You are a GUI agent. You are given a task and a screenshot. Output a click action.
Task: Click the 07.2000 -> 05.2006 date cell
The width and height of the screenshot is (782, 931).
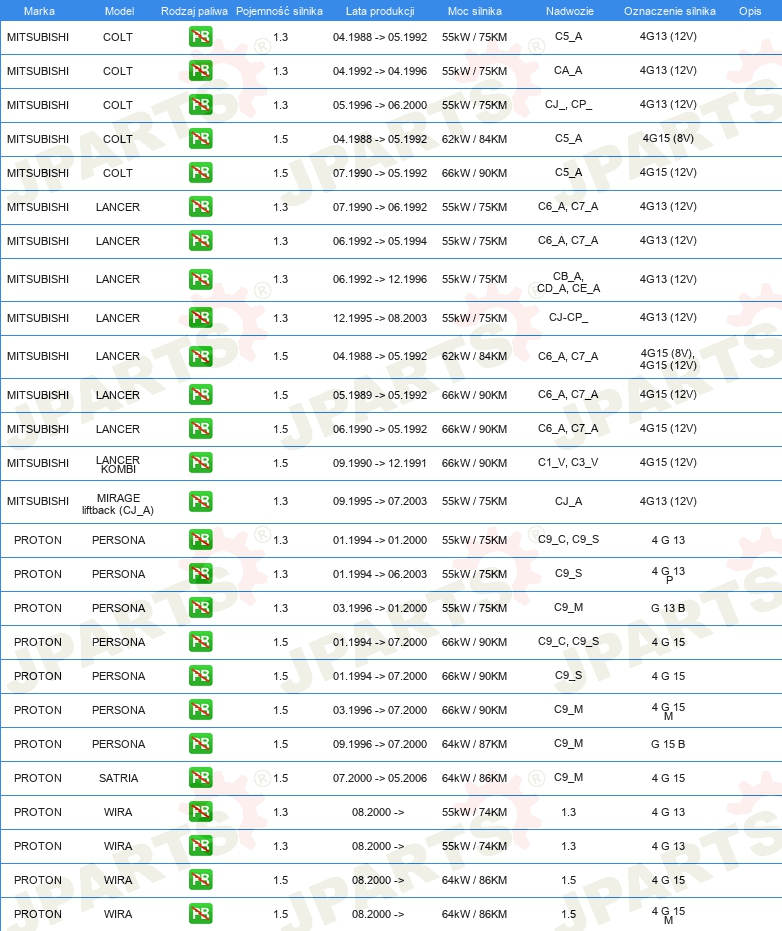click(380, 778)
